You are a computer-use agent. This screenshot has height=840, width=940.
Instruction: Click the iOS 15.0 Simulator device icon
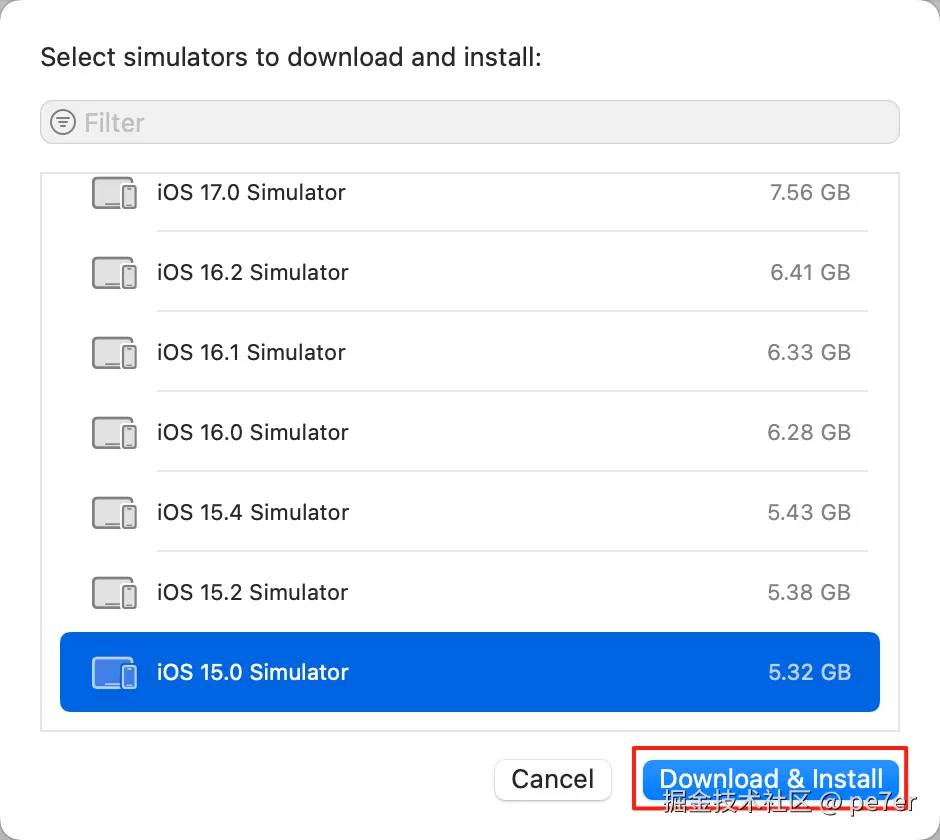(x=115, y=673)
